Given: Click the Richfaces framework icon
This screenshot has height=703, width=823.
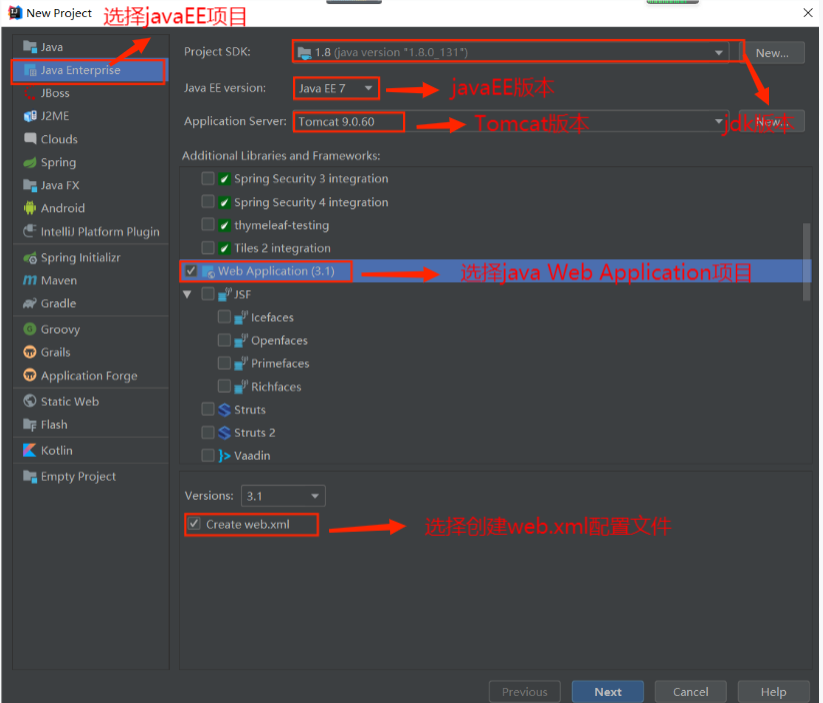Looking at the screenshot, I should click(241, 386).
